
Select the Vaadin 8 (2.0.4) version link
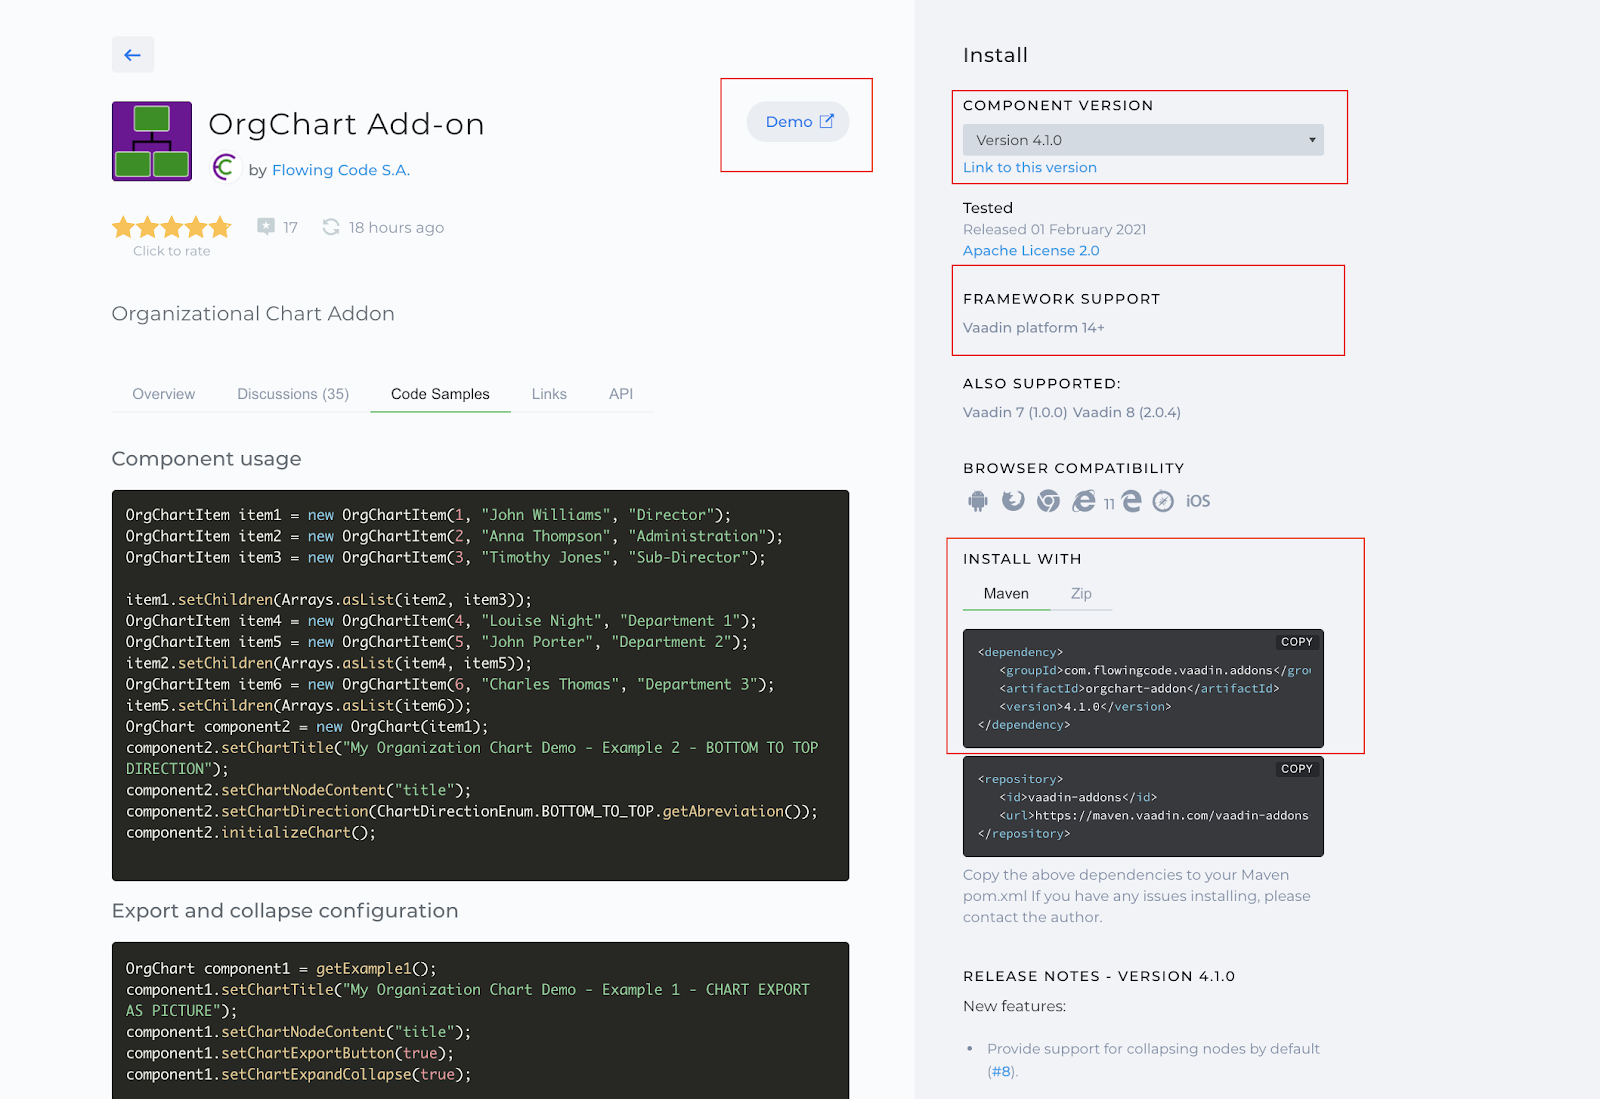(x=1127, y=412)
